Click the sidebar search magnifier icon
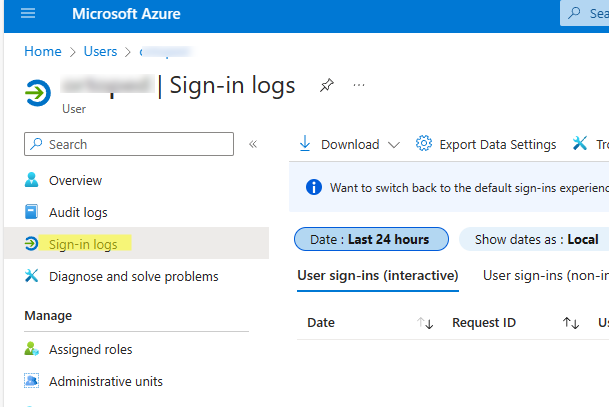The width and height of the screenshot is (609, 407). tap(37, 144)
